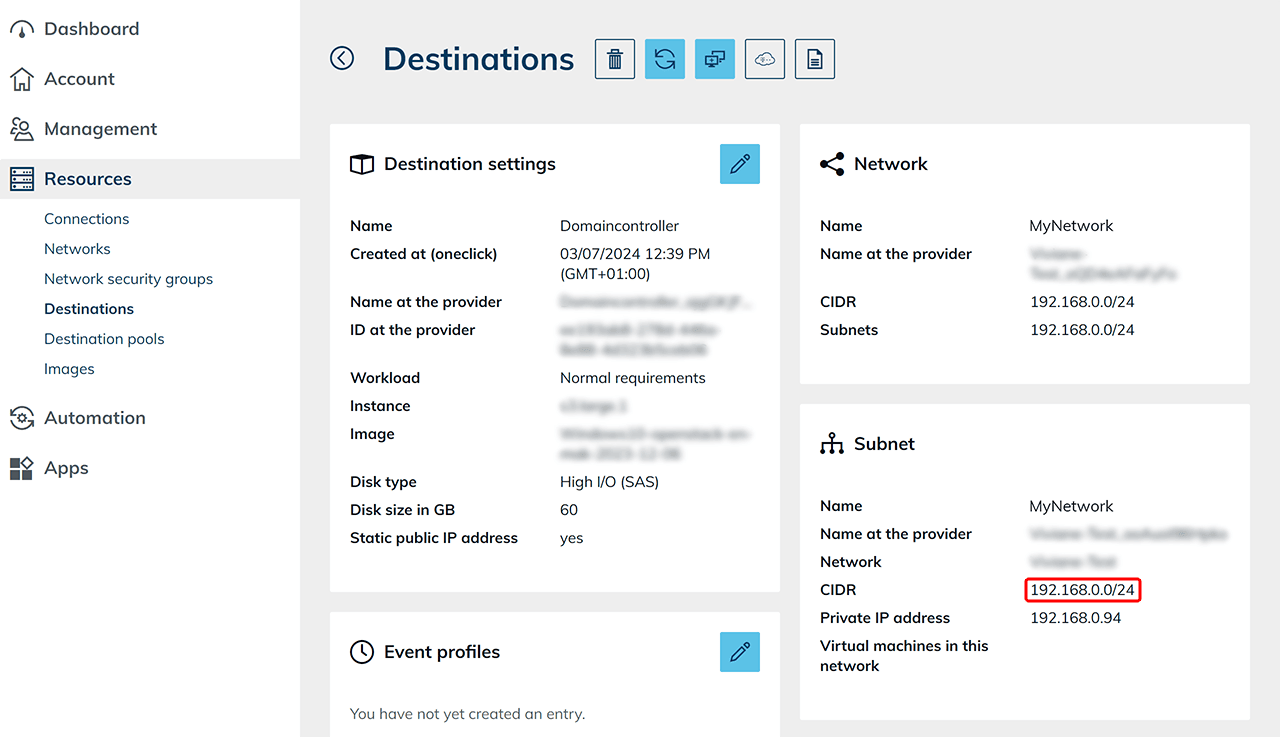
Task: Select Destination pools in sidebar
Action: pyautogui.click(x=104, y=339)
